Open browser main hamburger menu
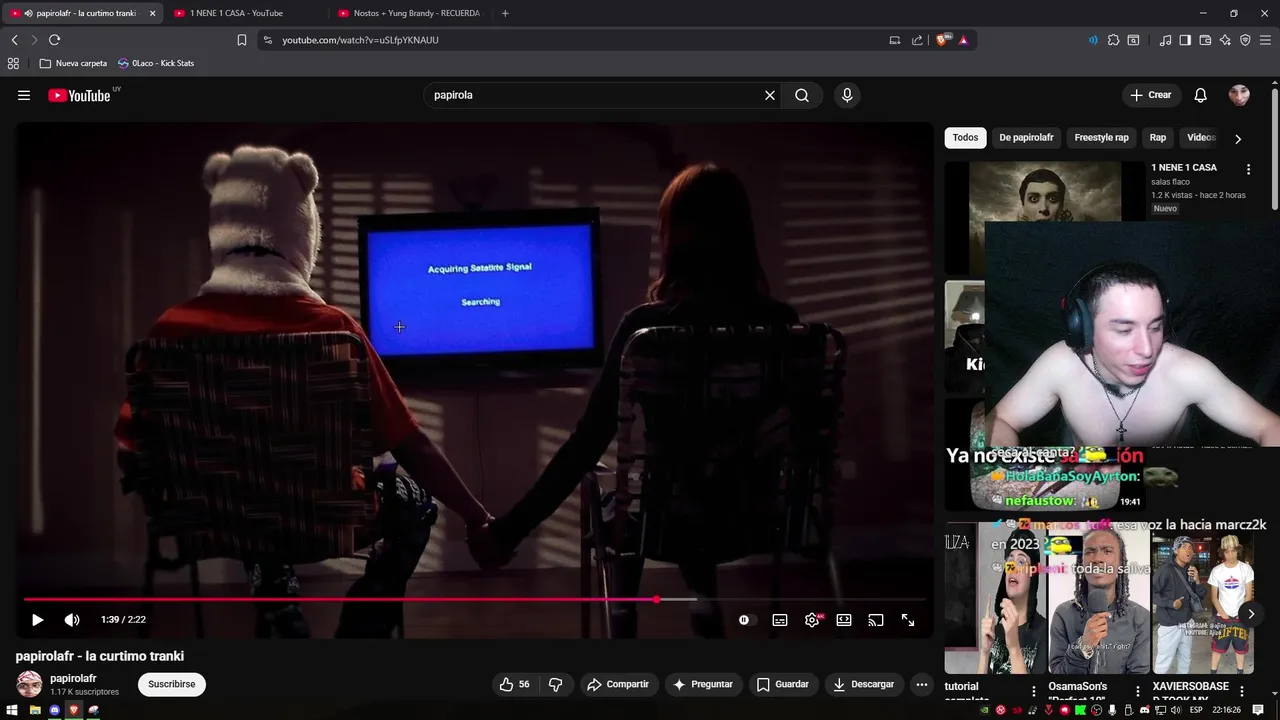 [1265, 40]
